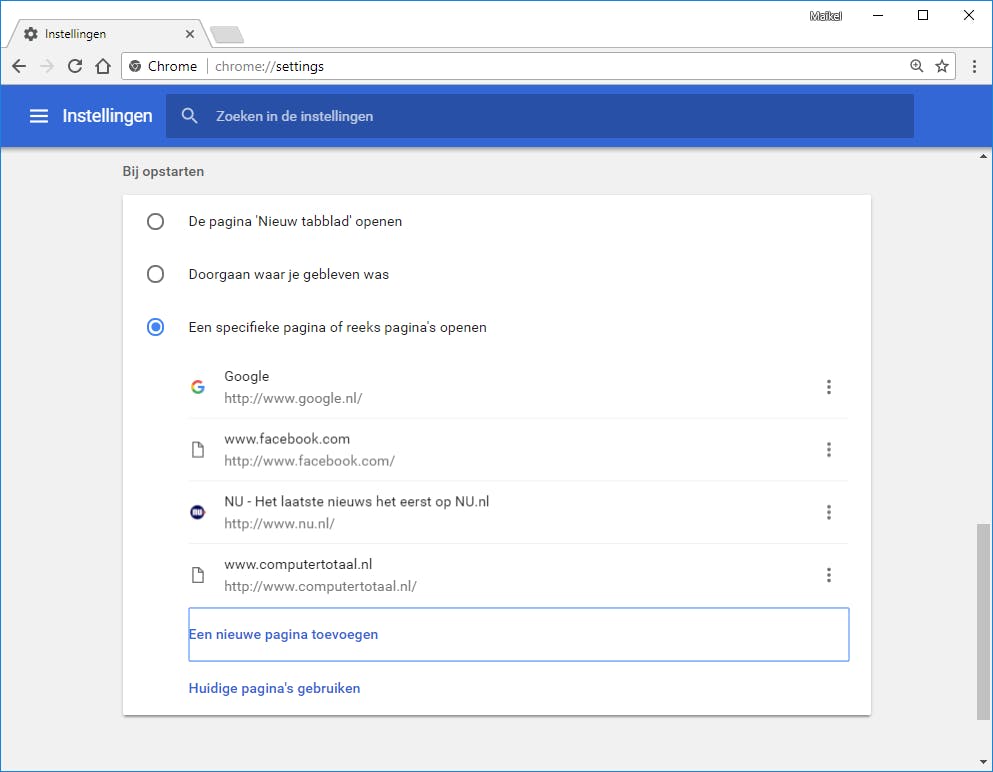The image size is (993, 772).
Task: Select "De pagina 'Nieuw tabblad' openen" radio
Action: pyautogui.click(x=155, y=221)
